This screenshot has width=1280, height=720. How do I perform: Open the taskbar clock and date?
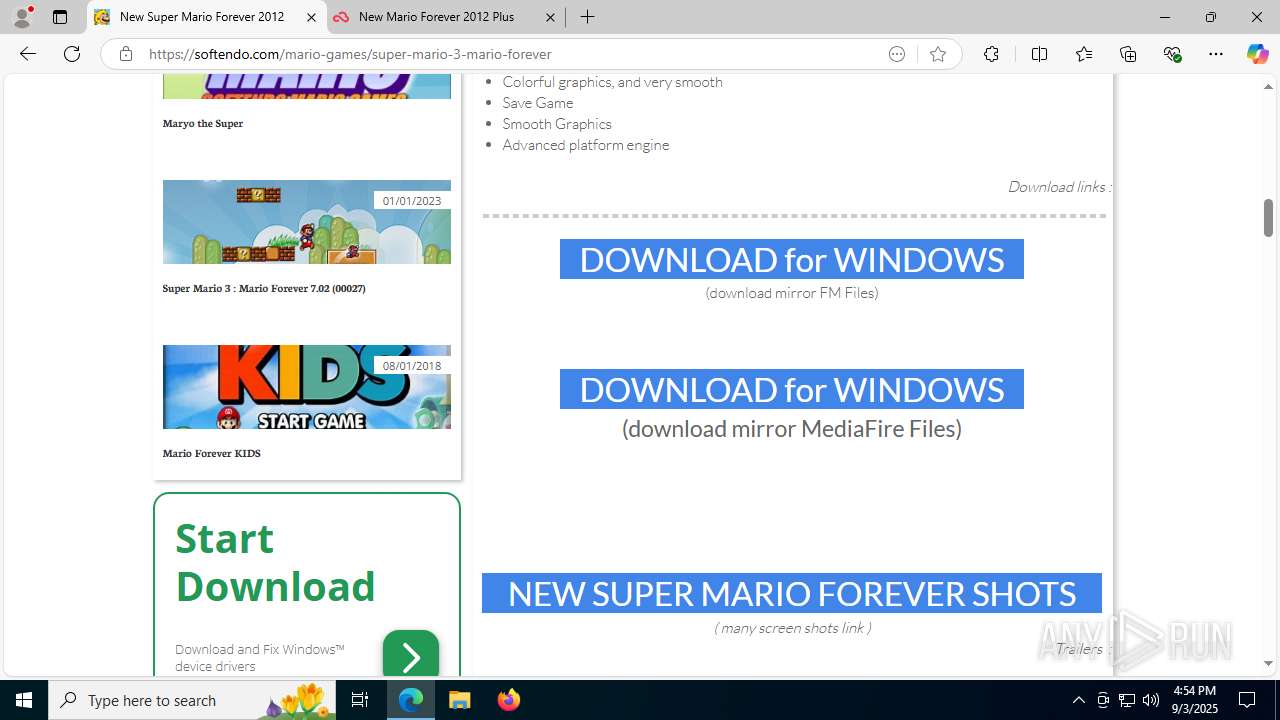(x=1194, y=700)
